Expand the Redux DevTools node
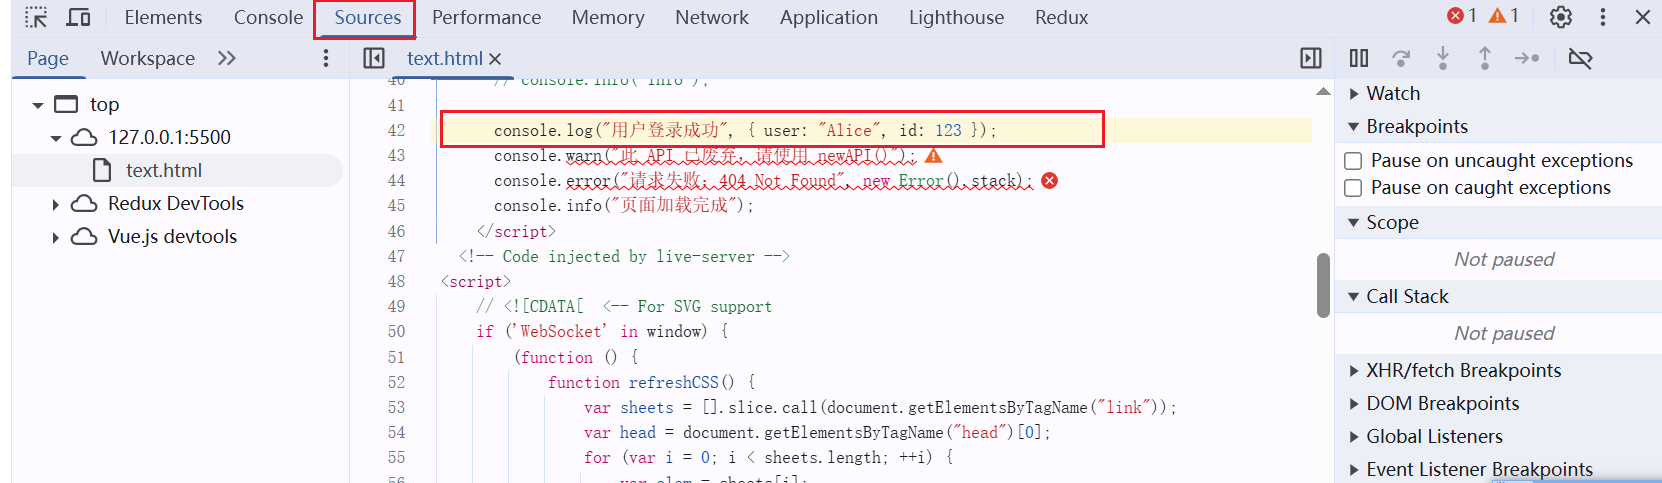The image size is (1662, 483). (56, 204)
